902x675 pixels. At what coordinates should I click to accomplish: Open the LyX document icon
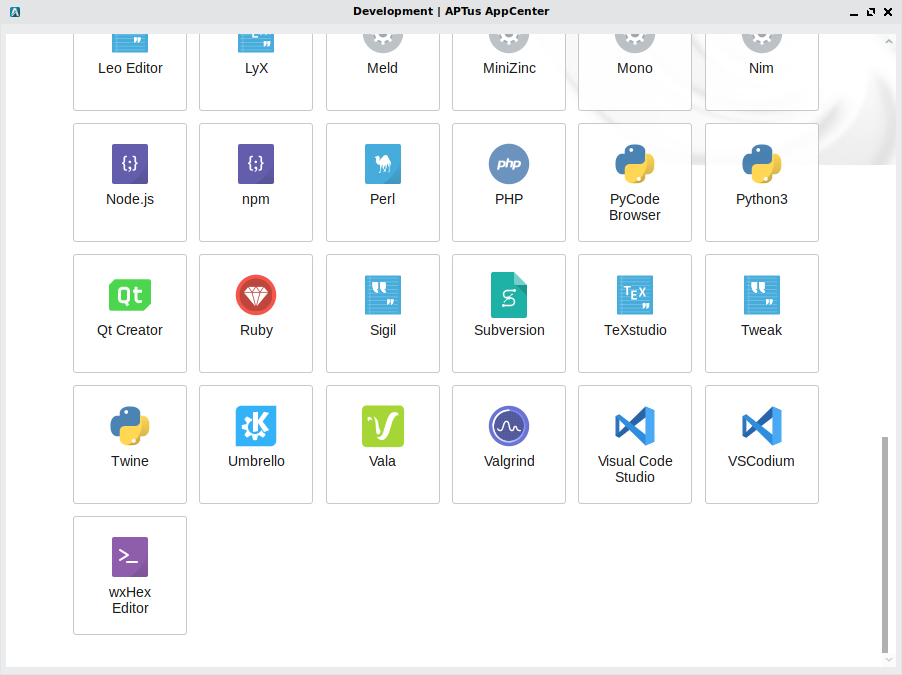point(256,43)
